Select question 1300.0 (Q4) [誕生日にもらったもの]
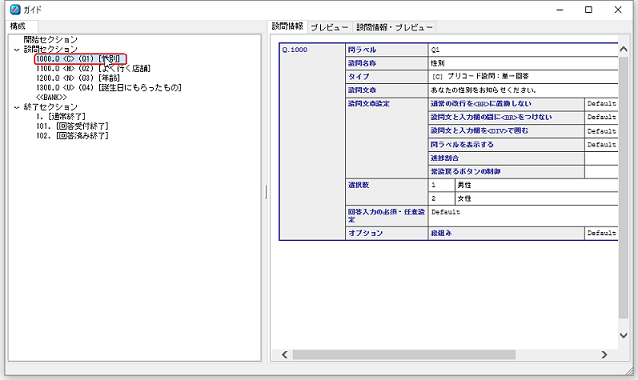Viewport: 638px width, 380px height. click(x=109, y=87)
